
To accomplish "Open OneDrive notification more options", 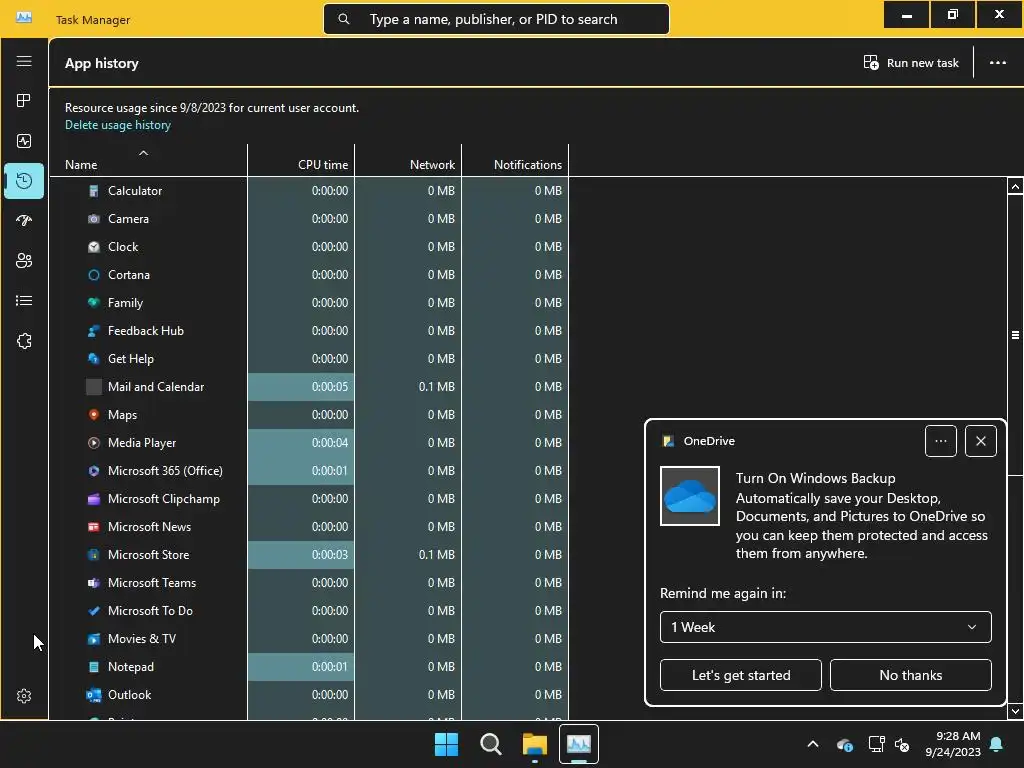I will tap(940, 441).
